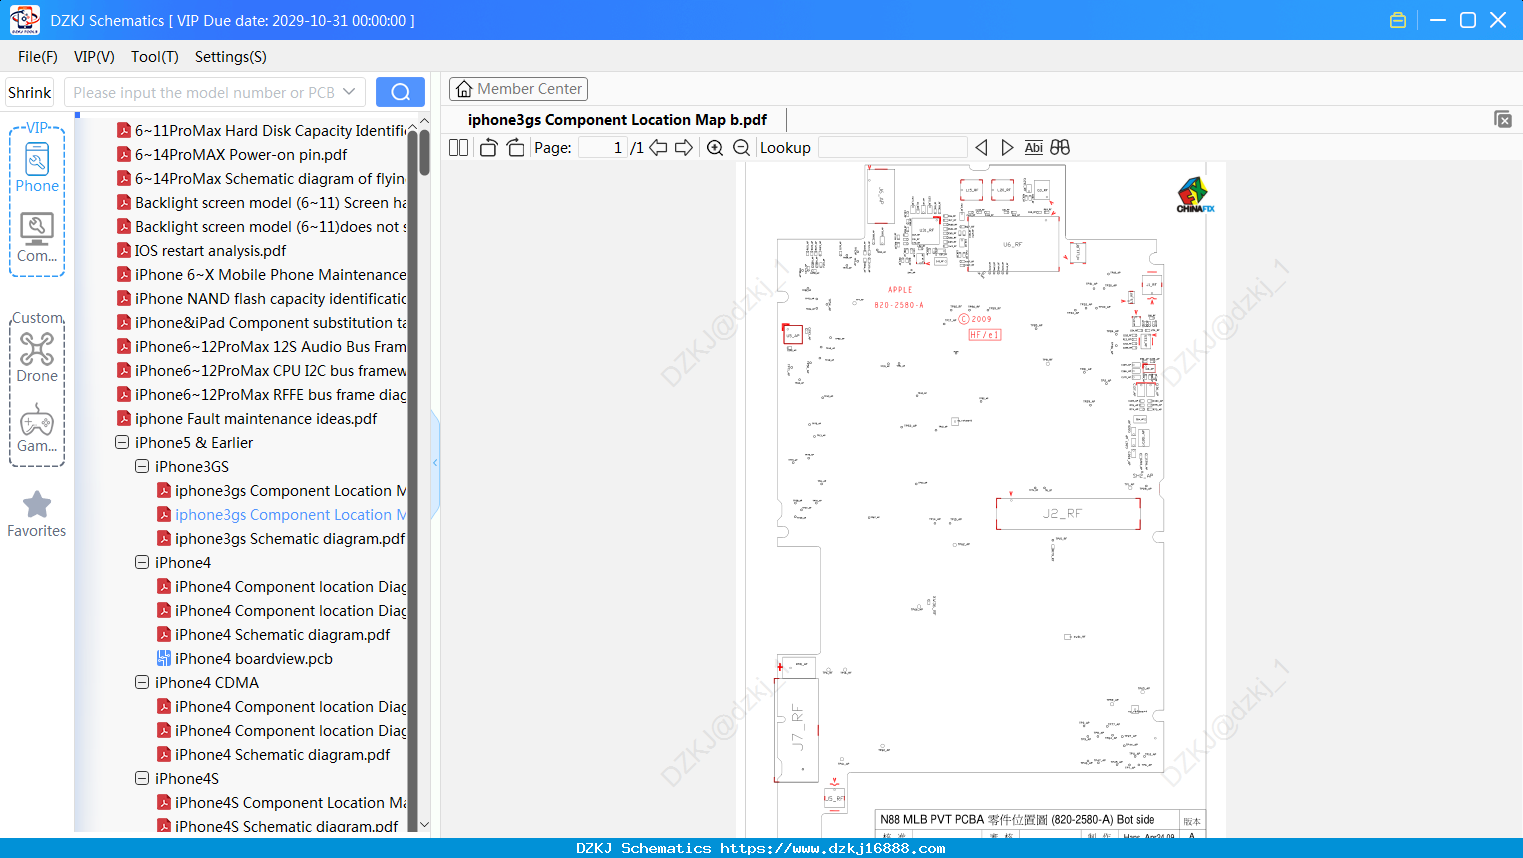Open the File(F) menu
The height and width of the screenshot is (858, 1523).
click(38, 57)
